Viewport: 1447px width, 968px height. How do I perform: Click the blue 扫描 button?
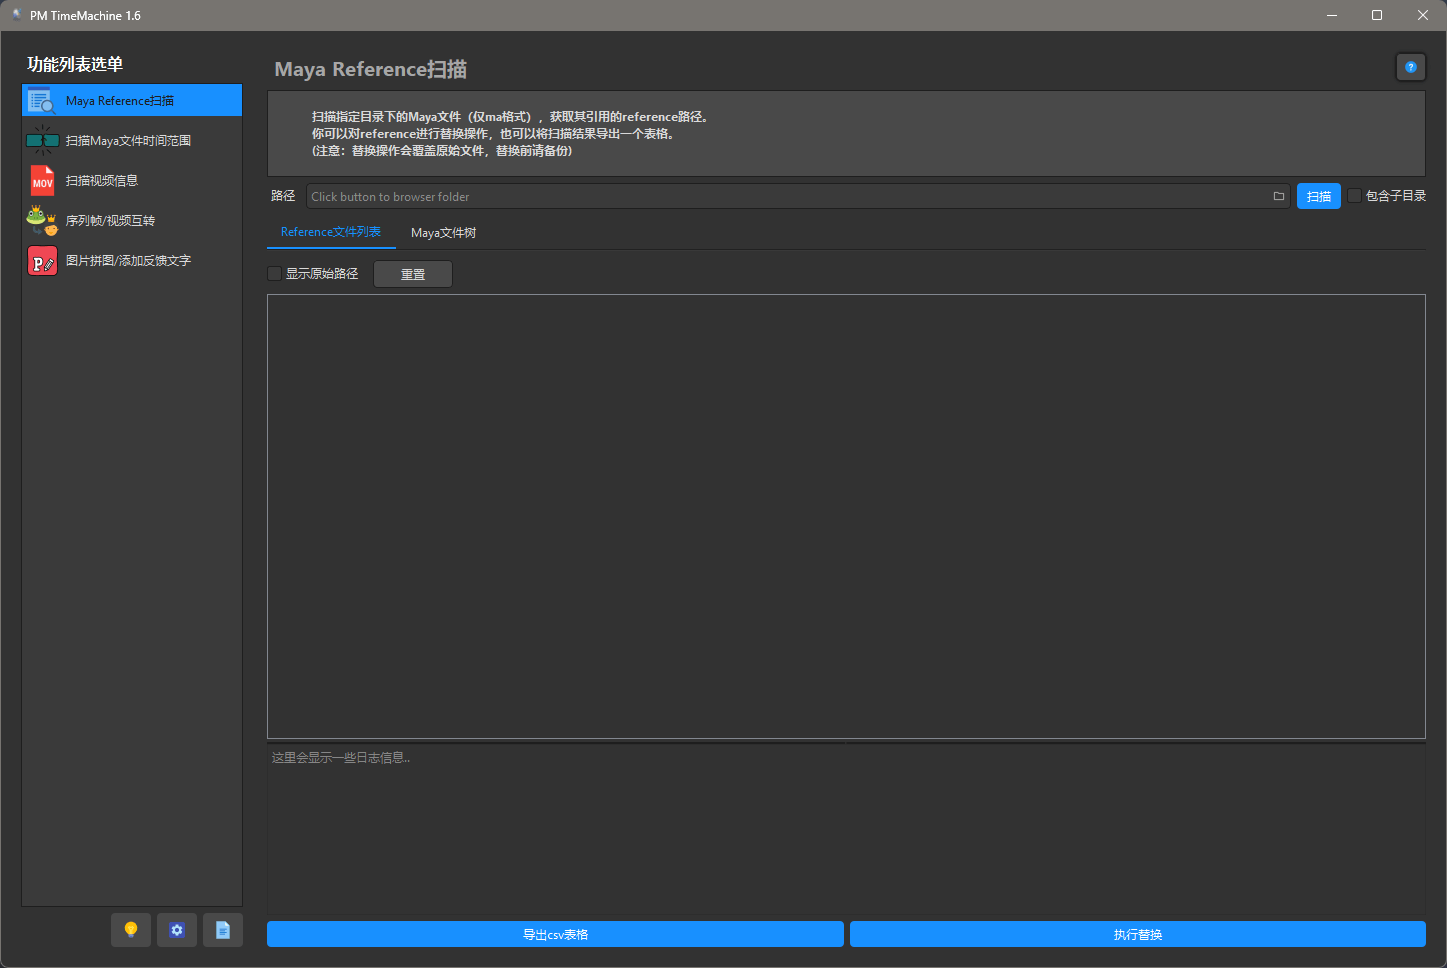(1319, 196)
